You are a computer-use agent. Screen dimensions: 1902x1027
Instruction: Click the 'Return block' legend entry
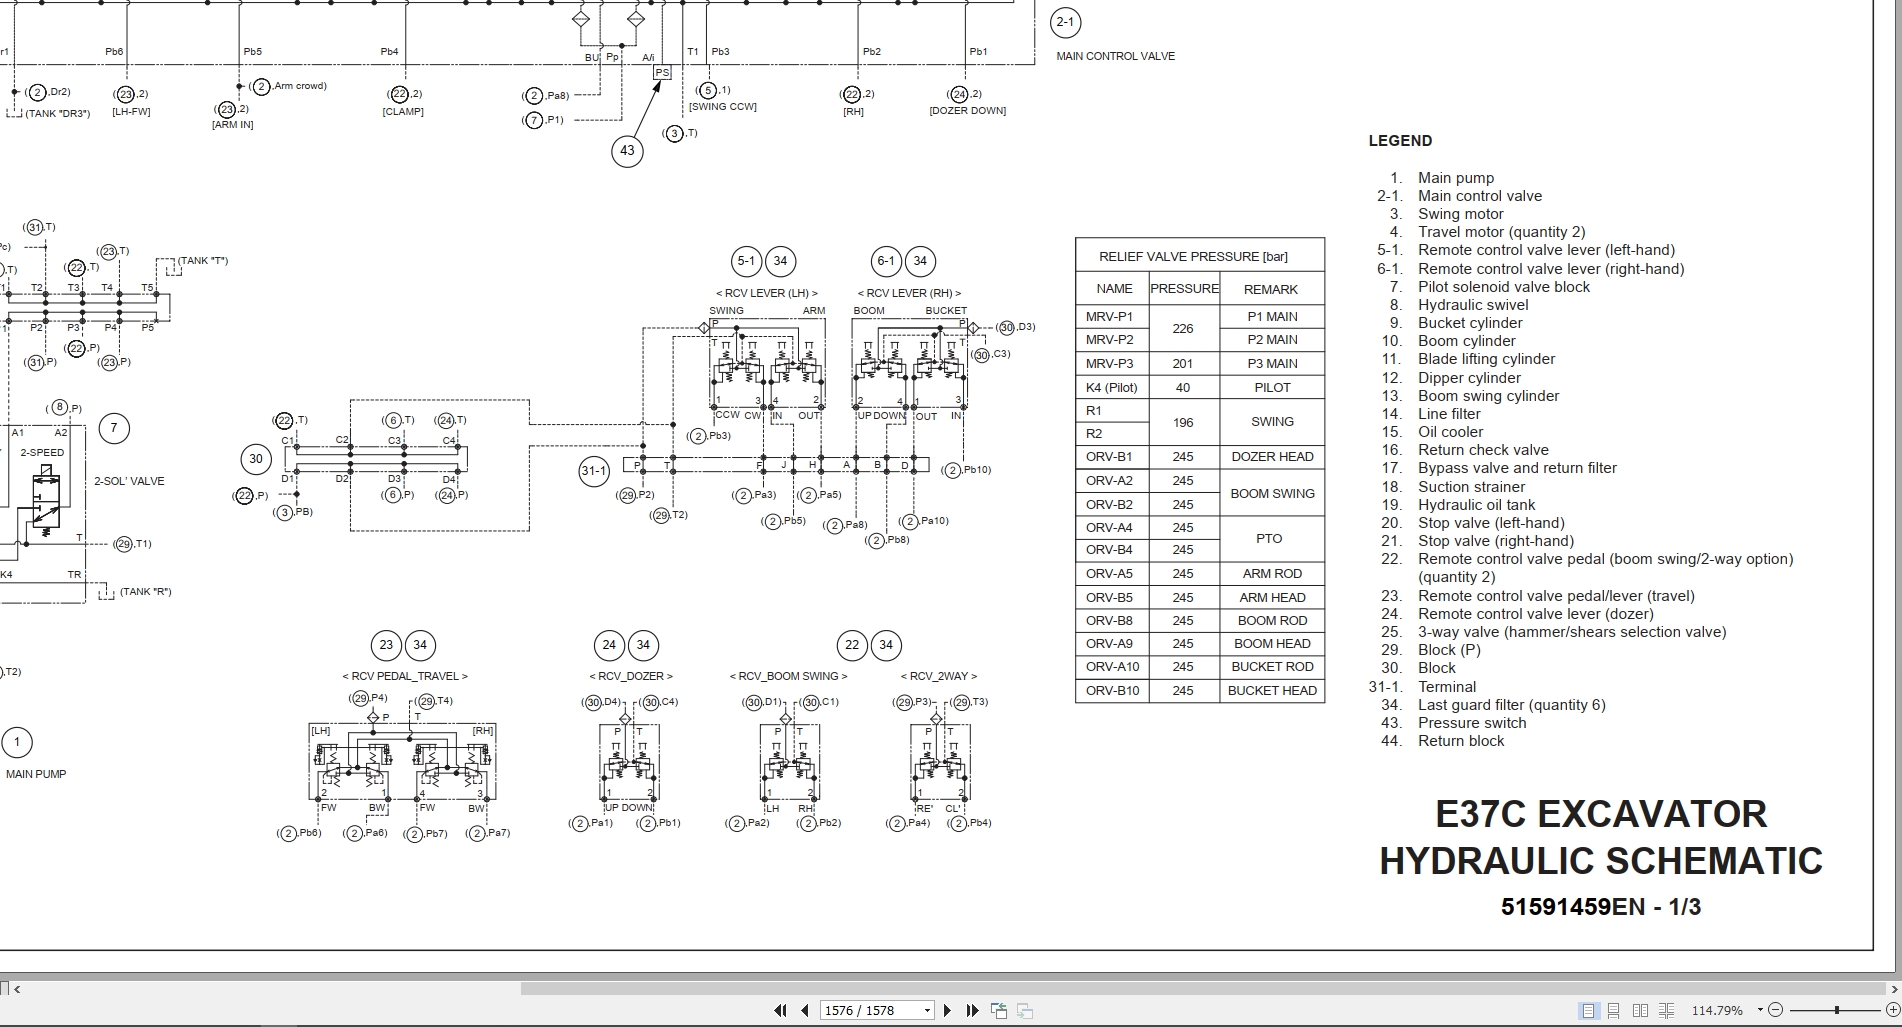1461,741
